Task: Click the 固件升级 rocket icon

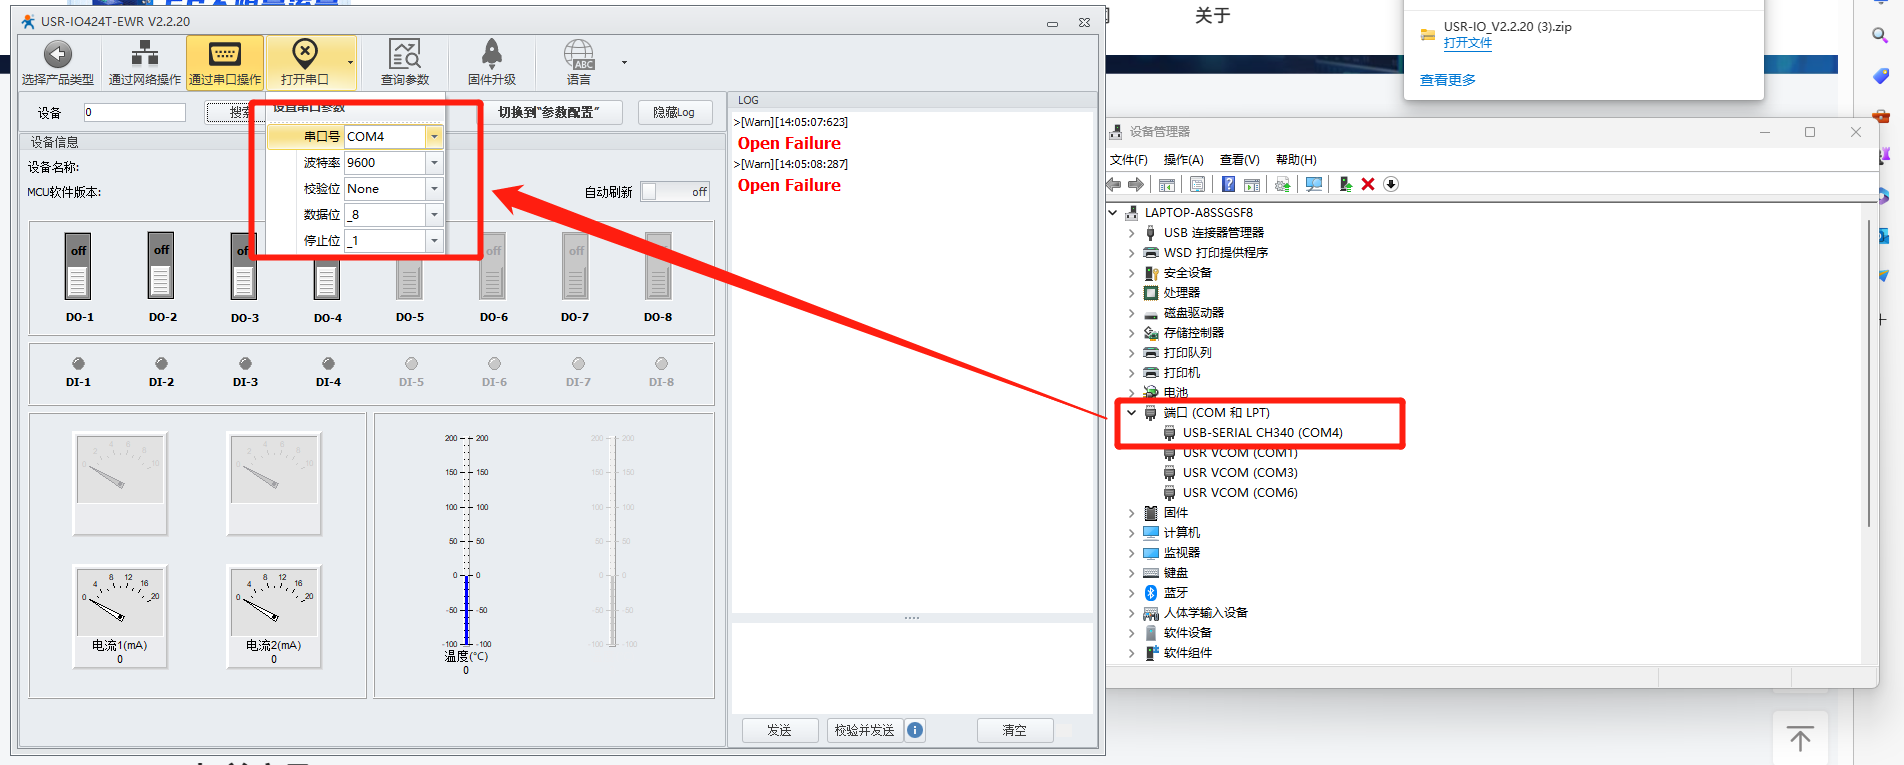Action: tap(492, 55)
